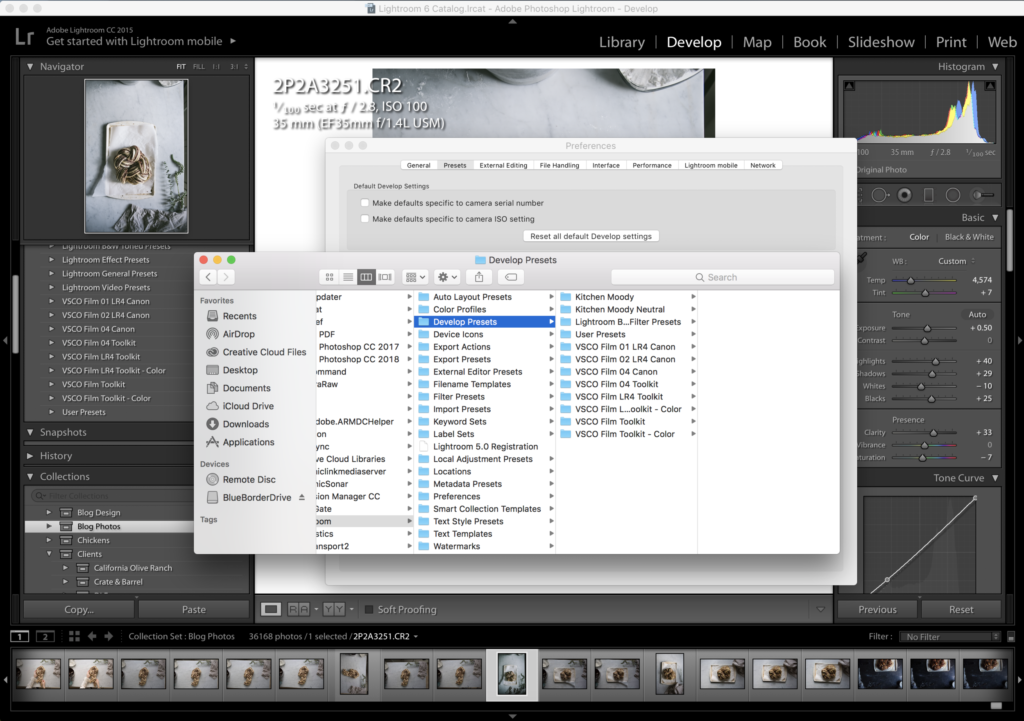The image size is (1024, 721).
Task: Click Auto tone button
Action: pos(977,315)
